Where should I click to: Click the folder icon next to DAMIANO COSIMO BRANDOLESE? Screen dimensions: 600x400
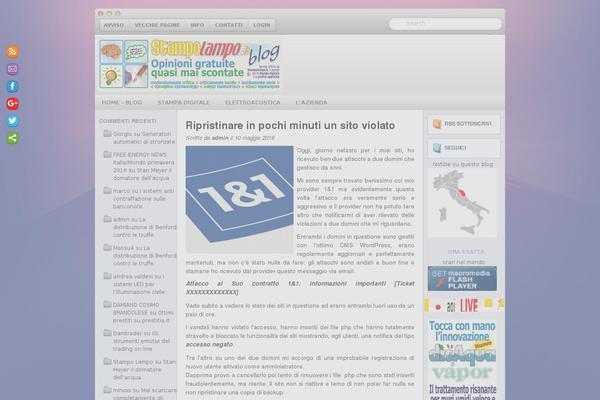(x=108, y=304)
